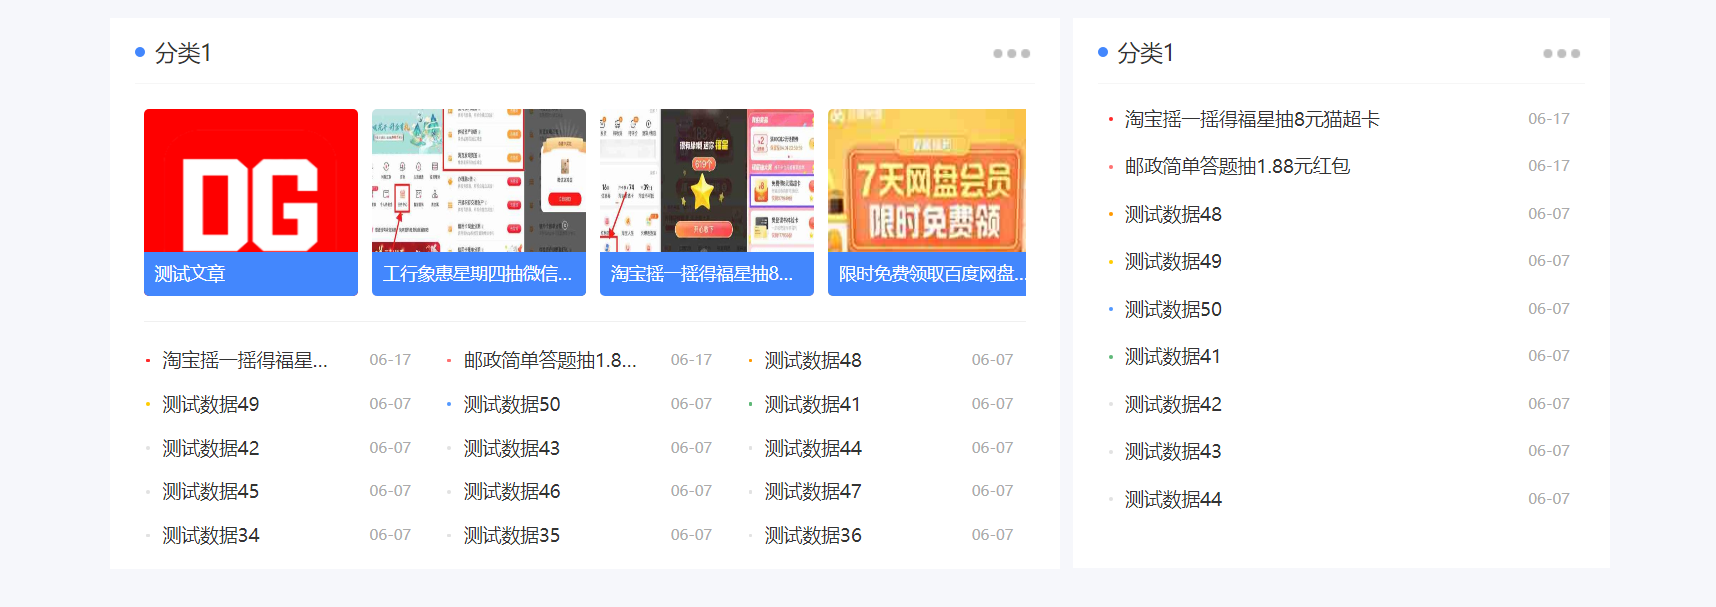This screenshot has width=1716, height=607.
Task: Open 邮政简单答题抽1.88元红包 in right list
Action: [1237, 166]
